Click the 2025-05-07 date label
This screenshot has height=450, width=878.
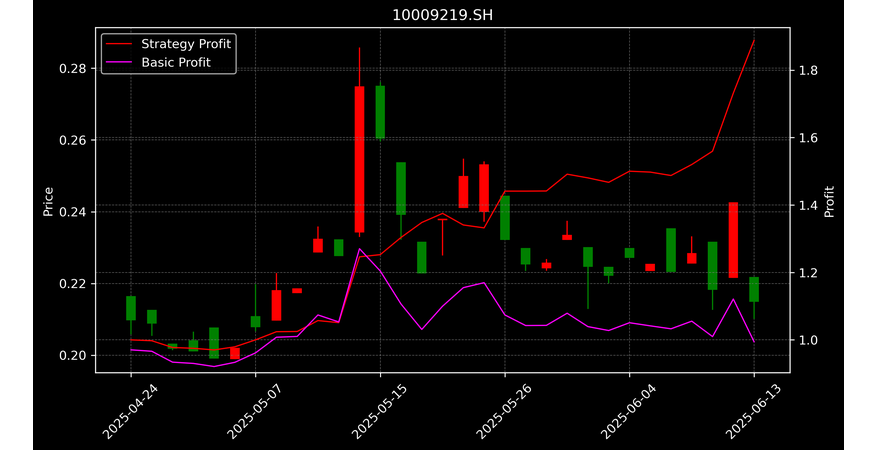[253, 411]
